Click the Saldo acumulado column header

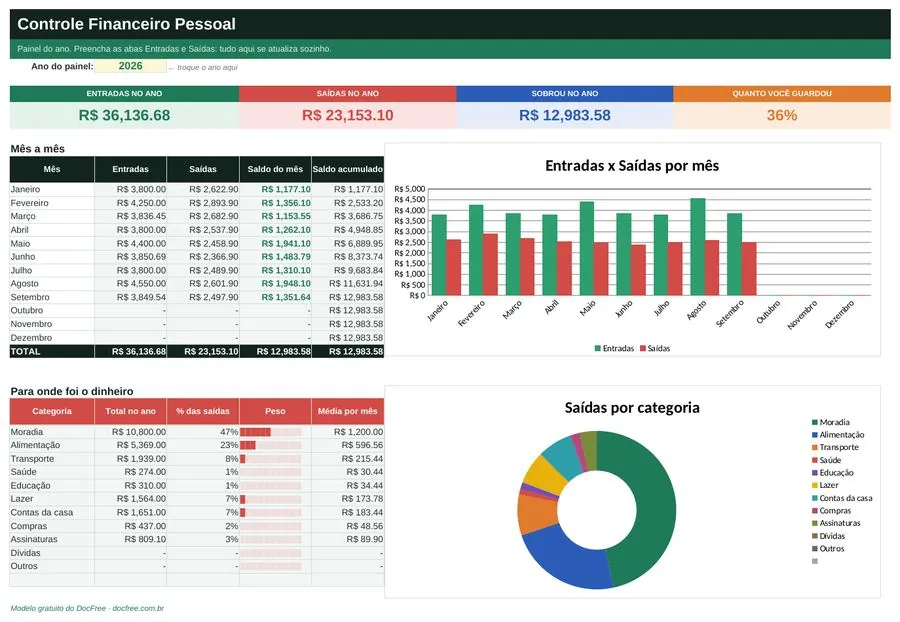[347, 169]
